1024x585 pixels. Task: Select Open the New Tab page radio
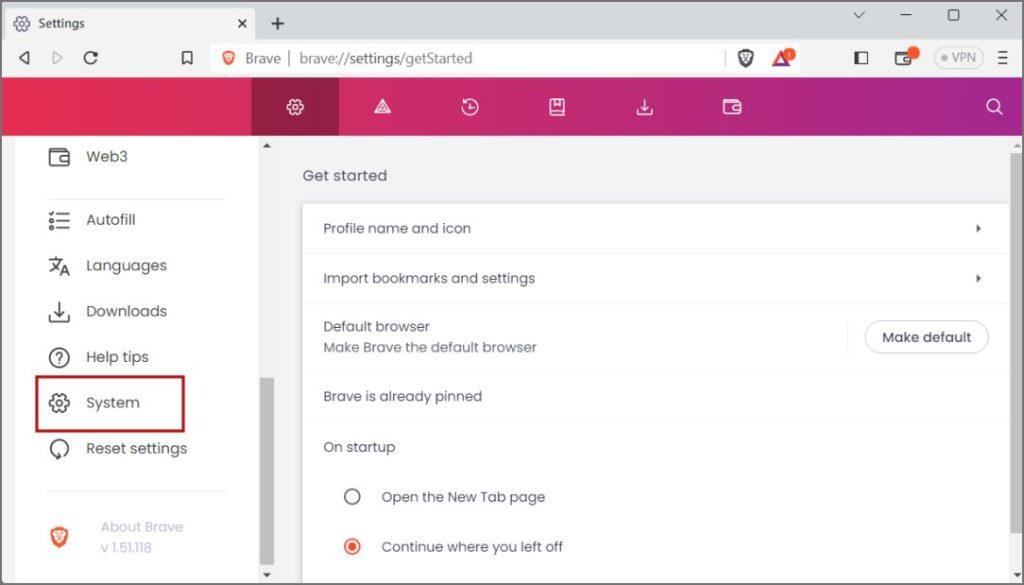[352, 497]
